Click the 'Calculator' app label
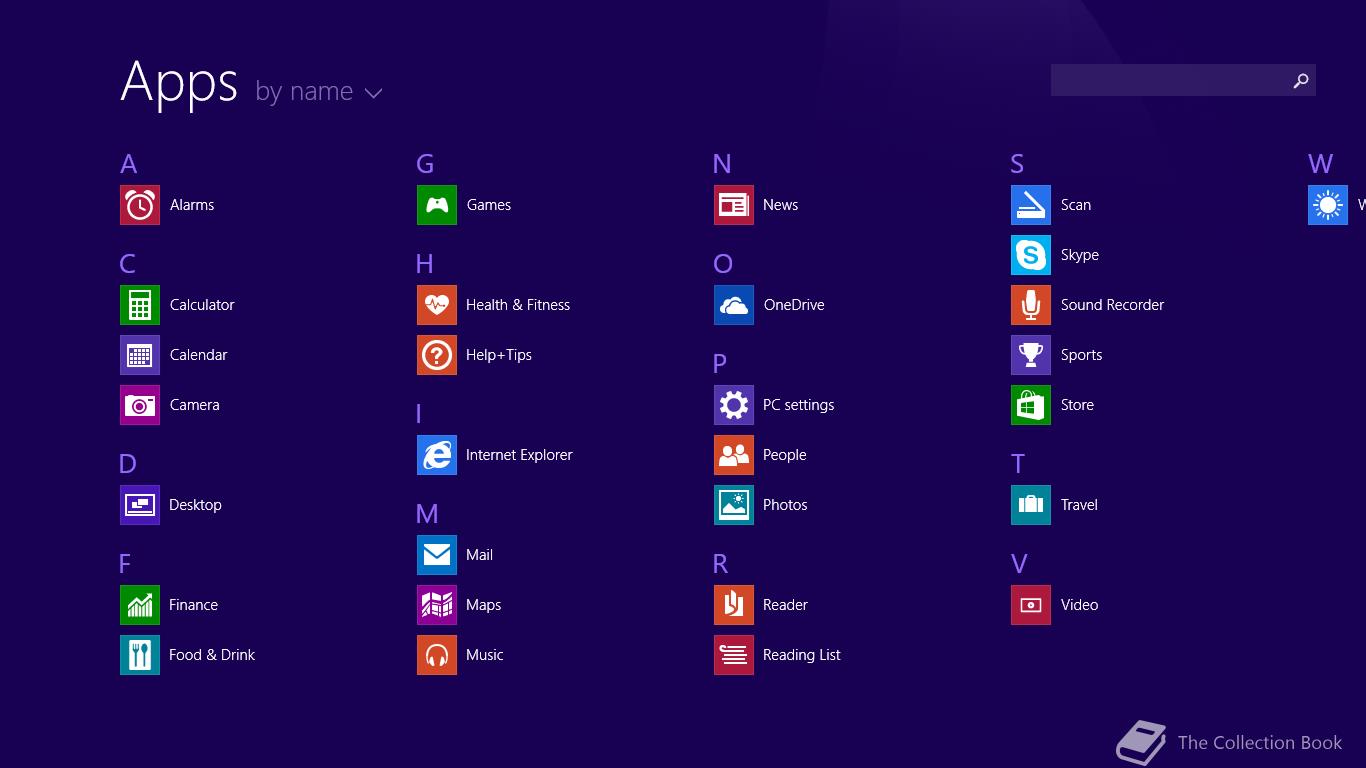This screenshot has width=1366, height=768. pos(202,305)
